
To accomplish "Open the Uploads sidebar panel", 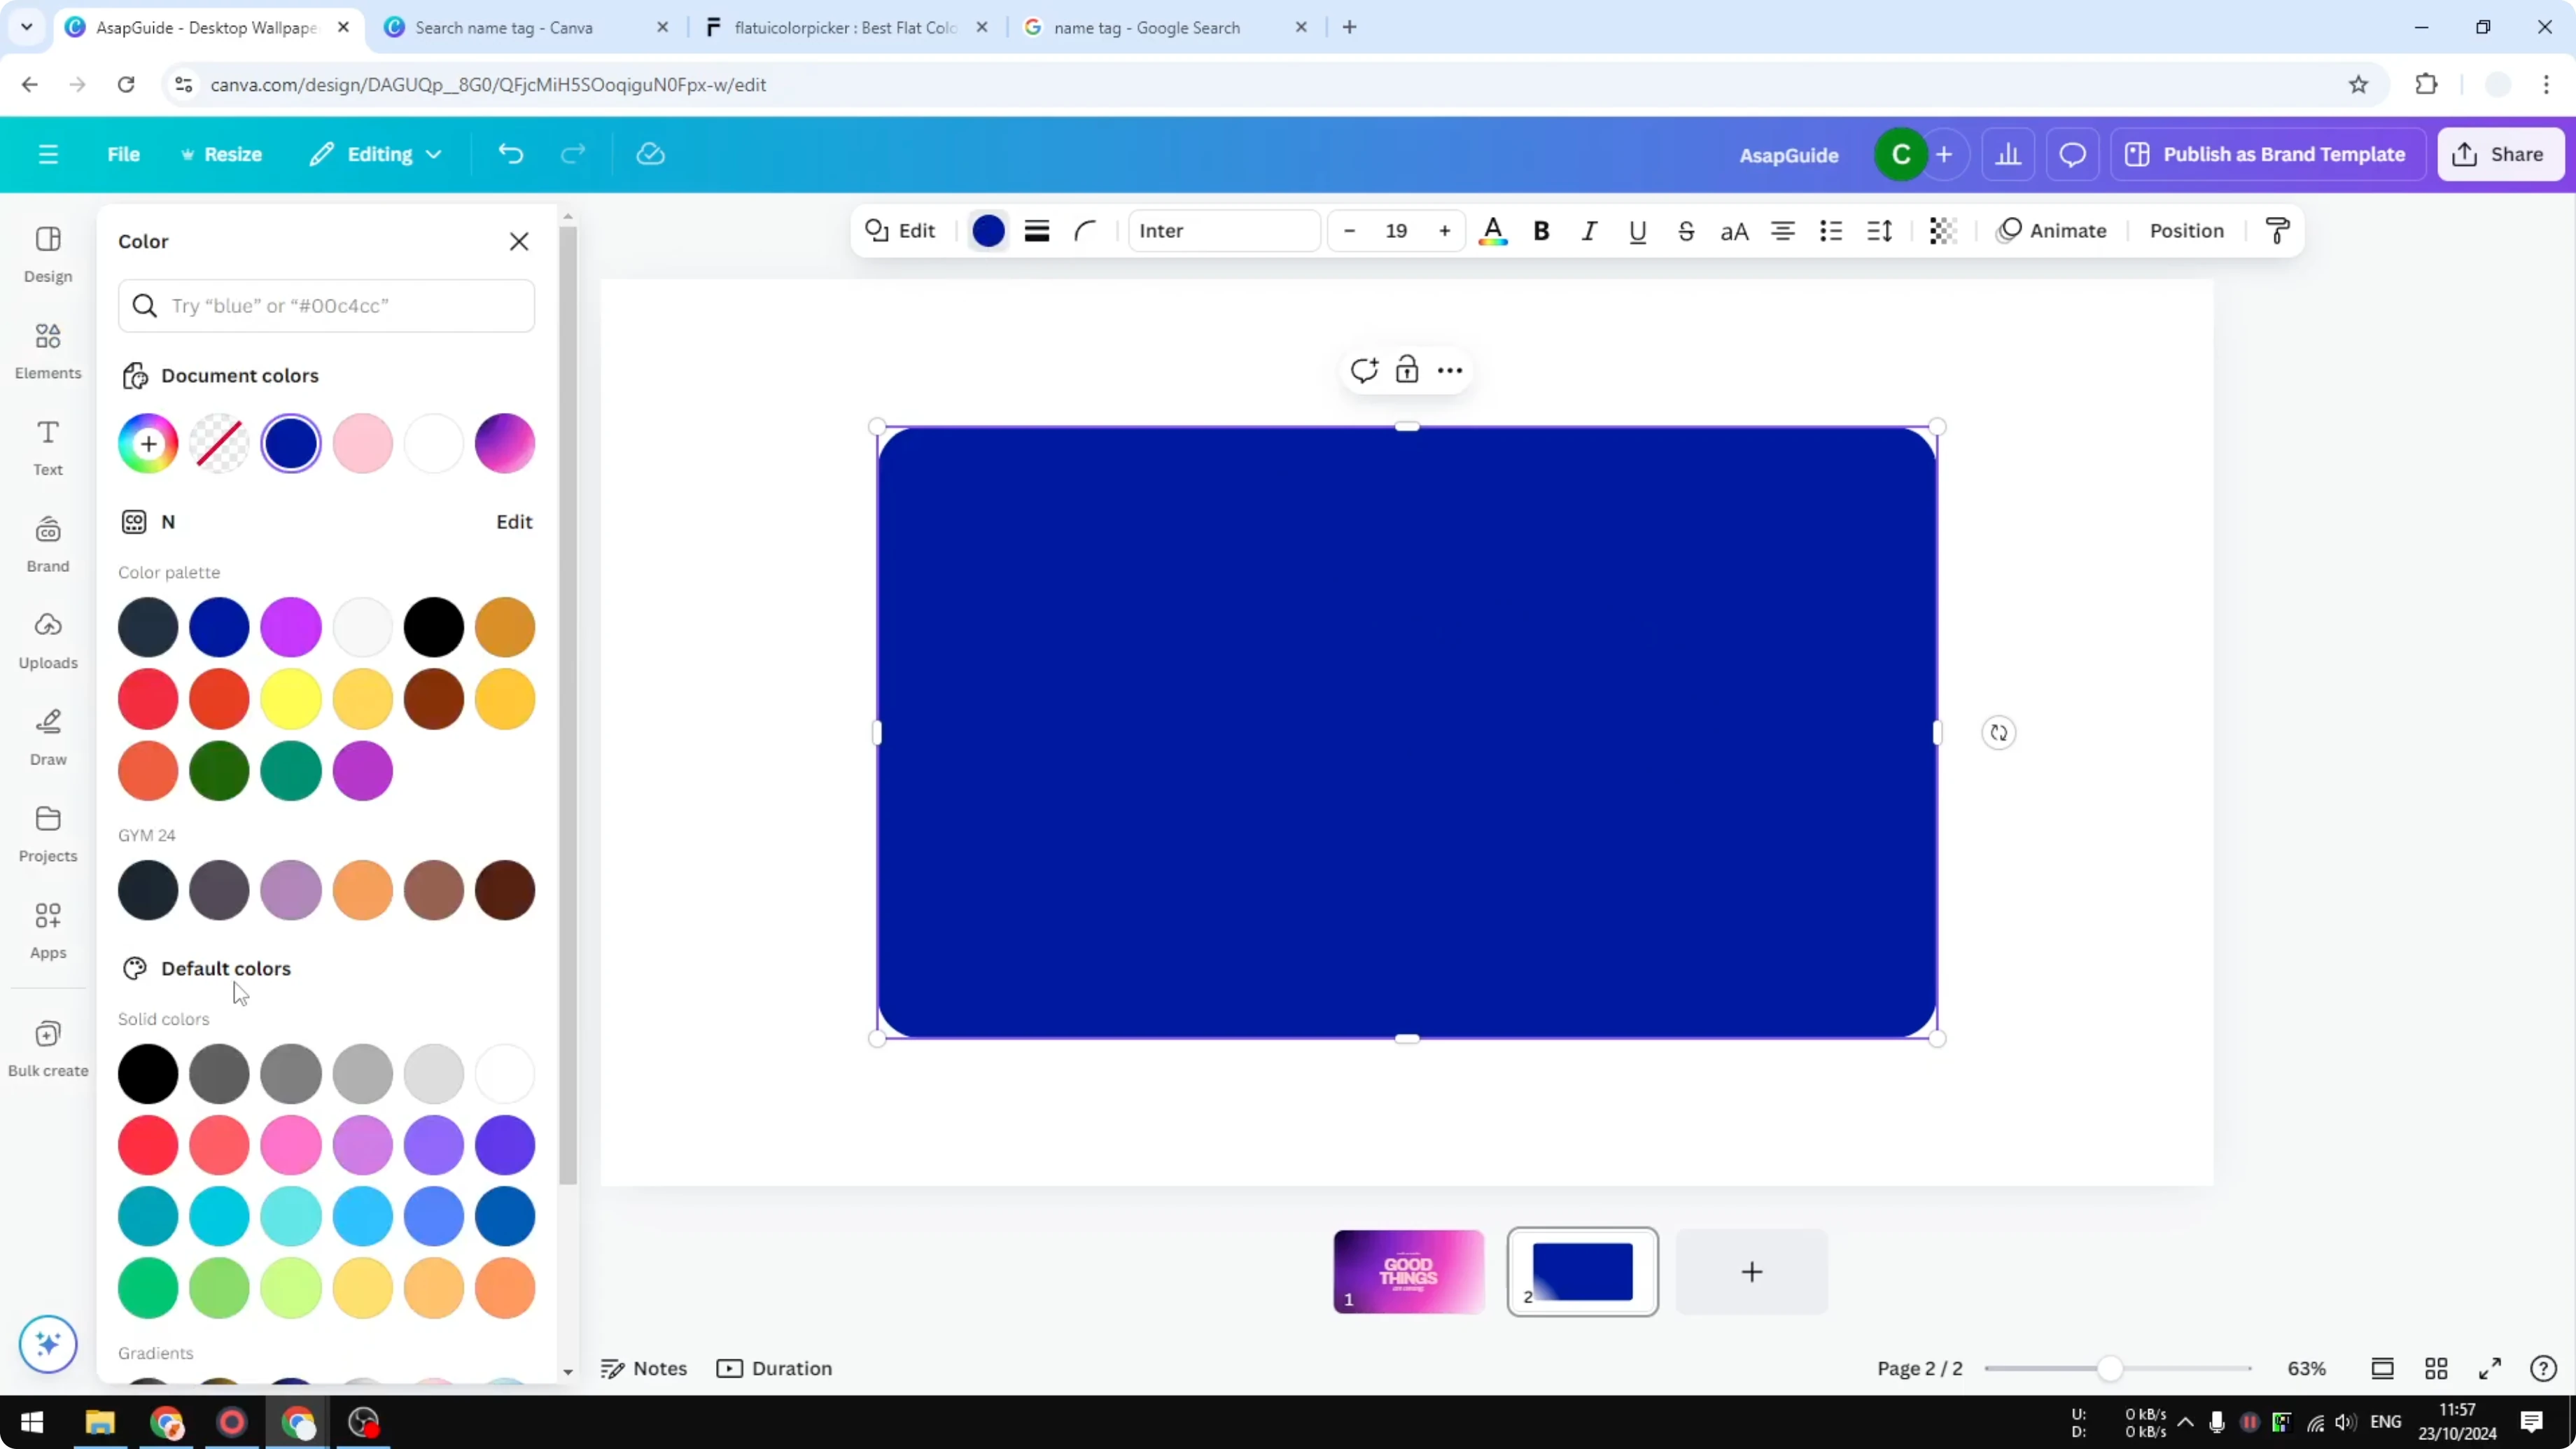I will point(48,641).
